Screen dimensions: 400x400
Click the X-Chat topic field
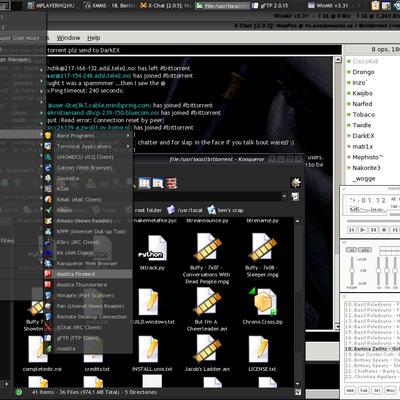[194, 50]
